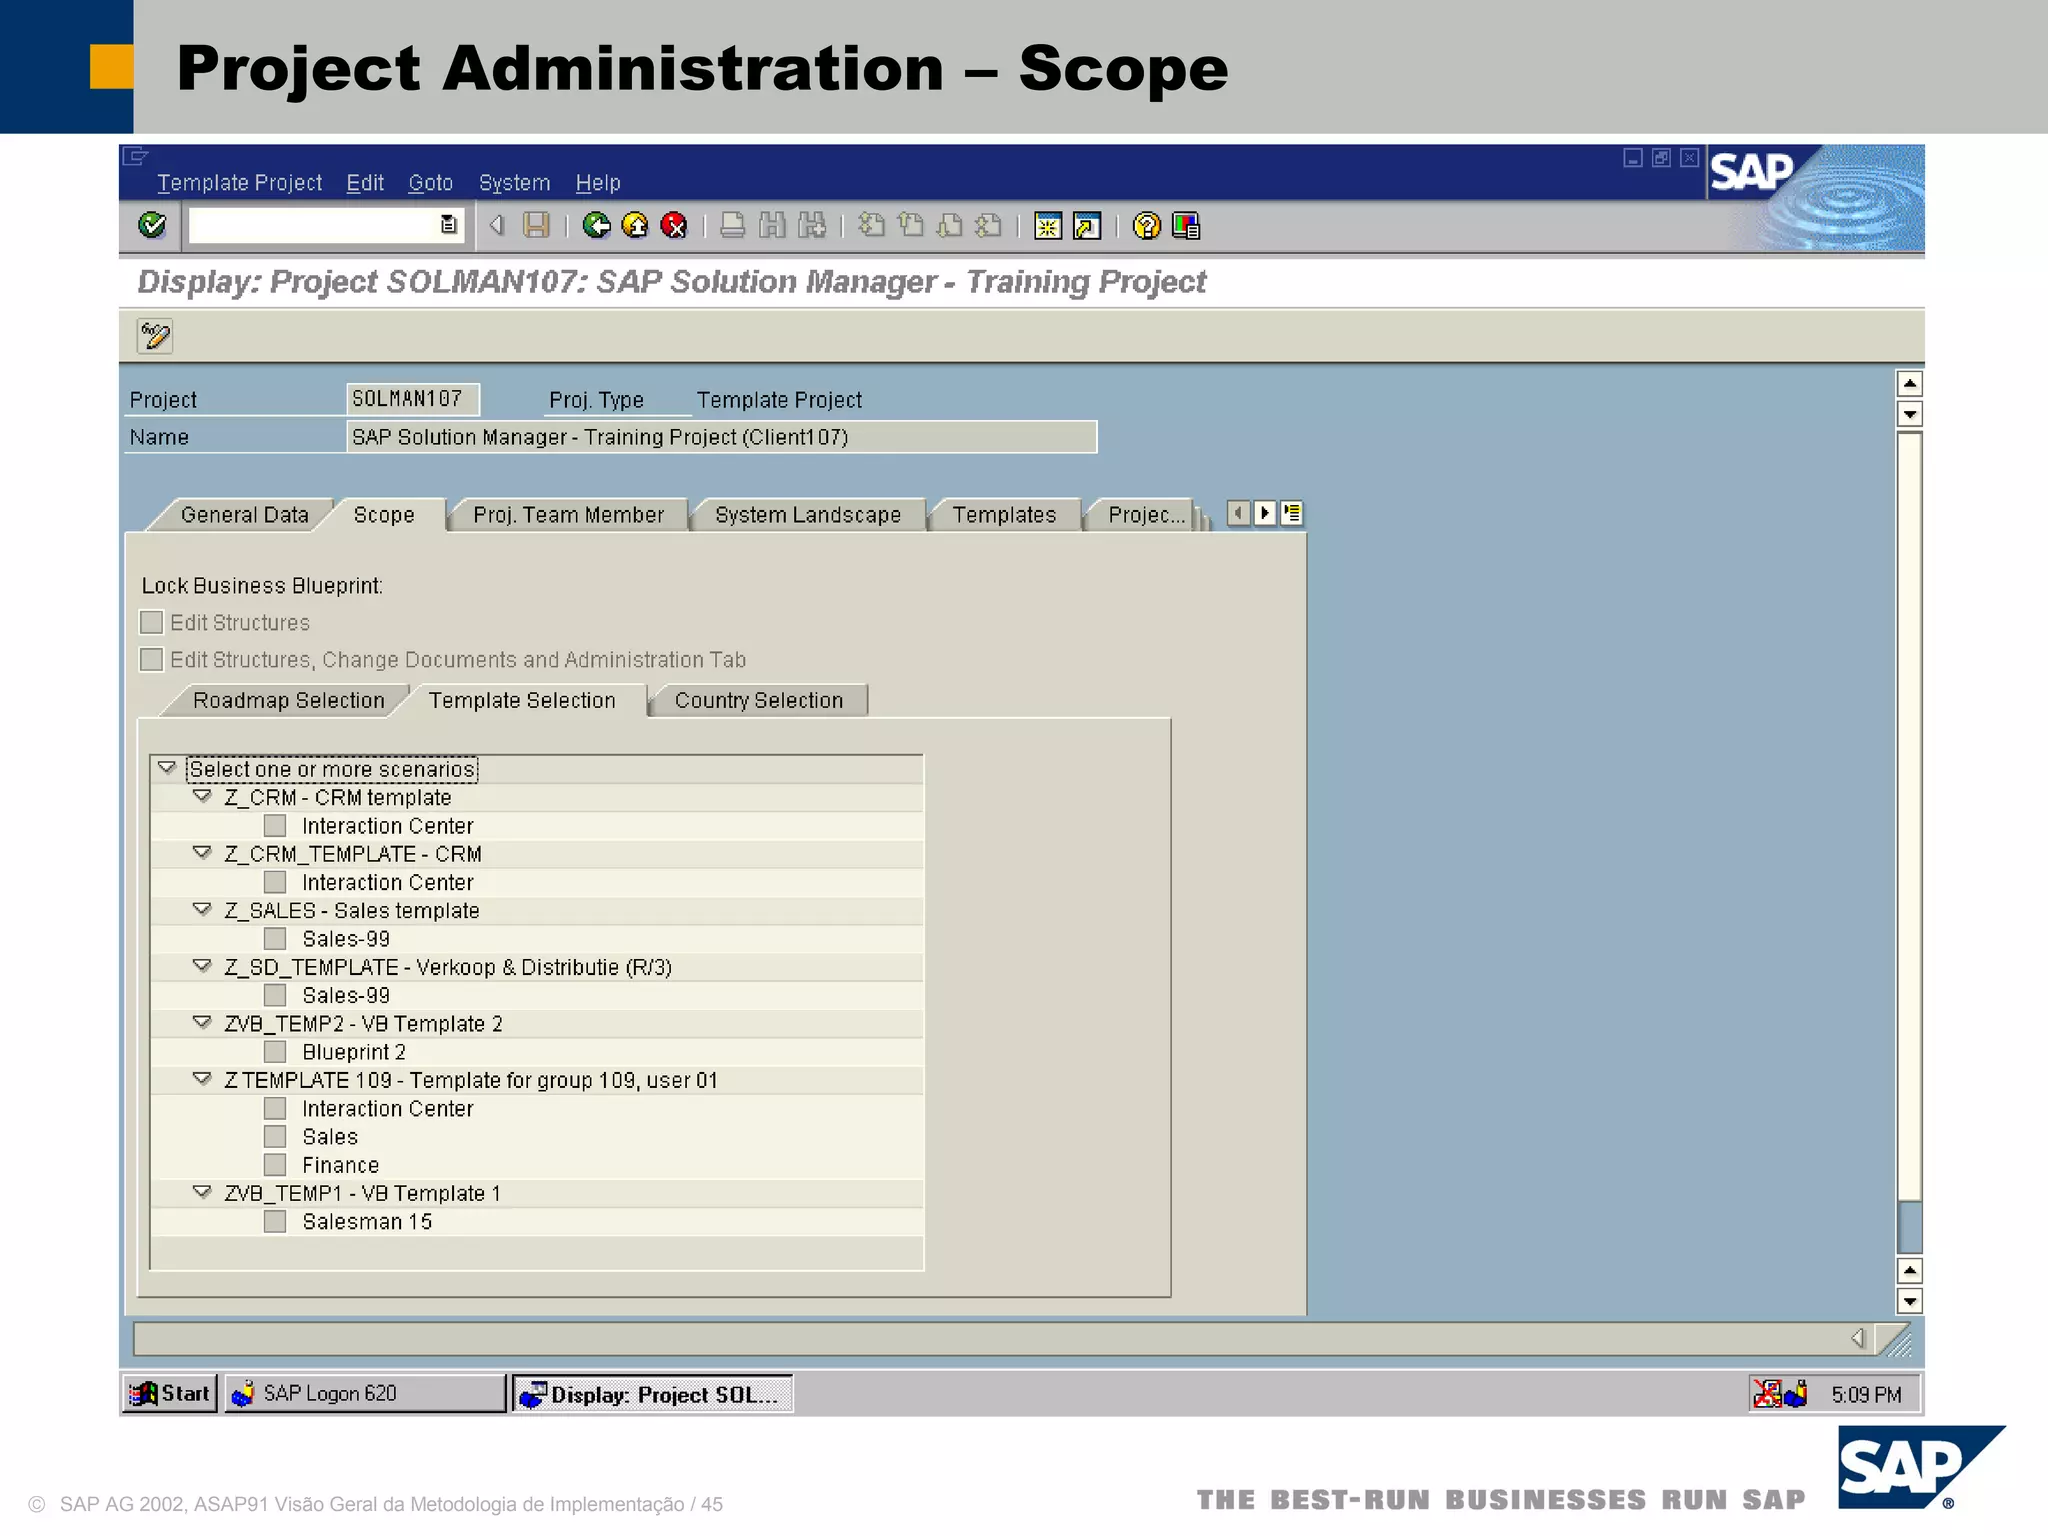
Task: Click the tab list icon beside tabs
Action: 1292,513
